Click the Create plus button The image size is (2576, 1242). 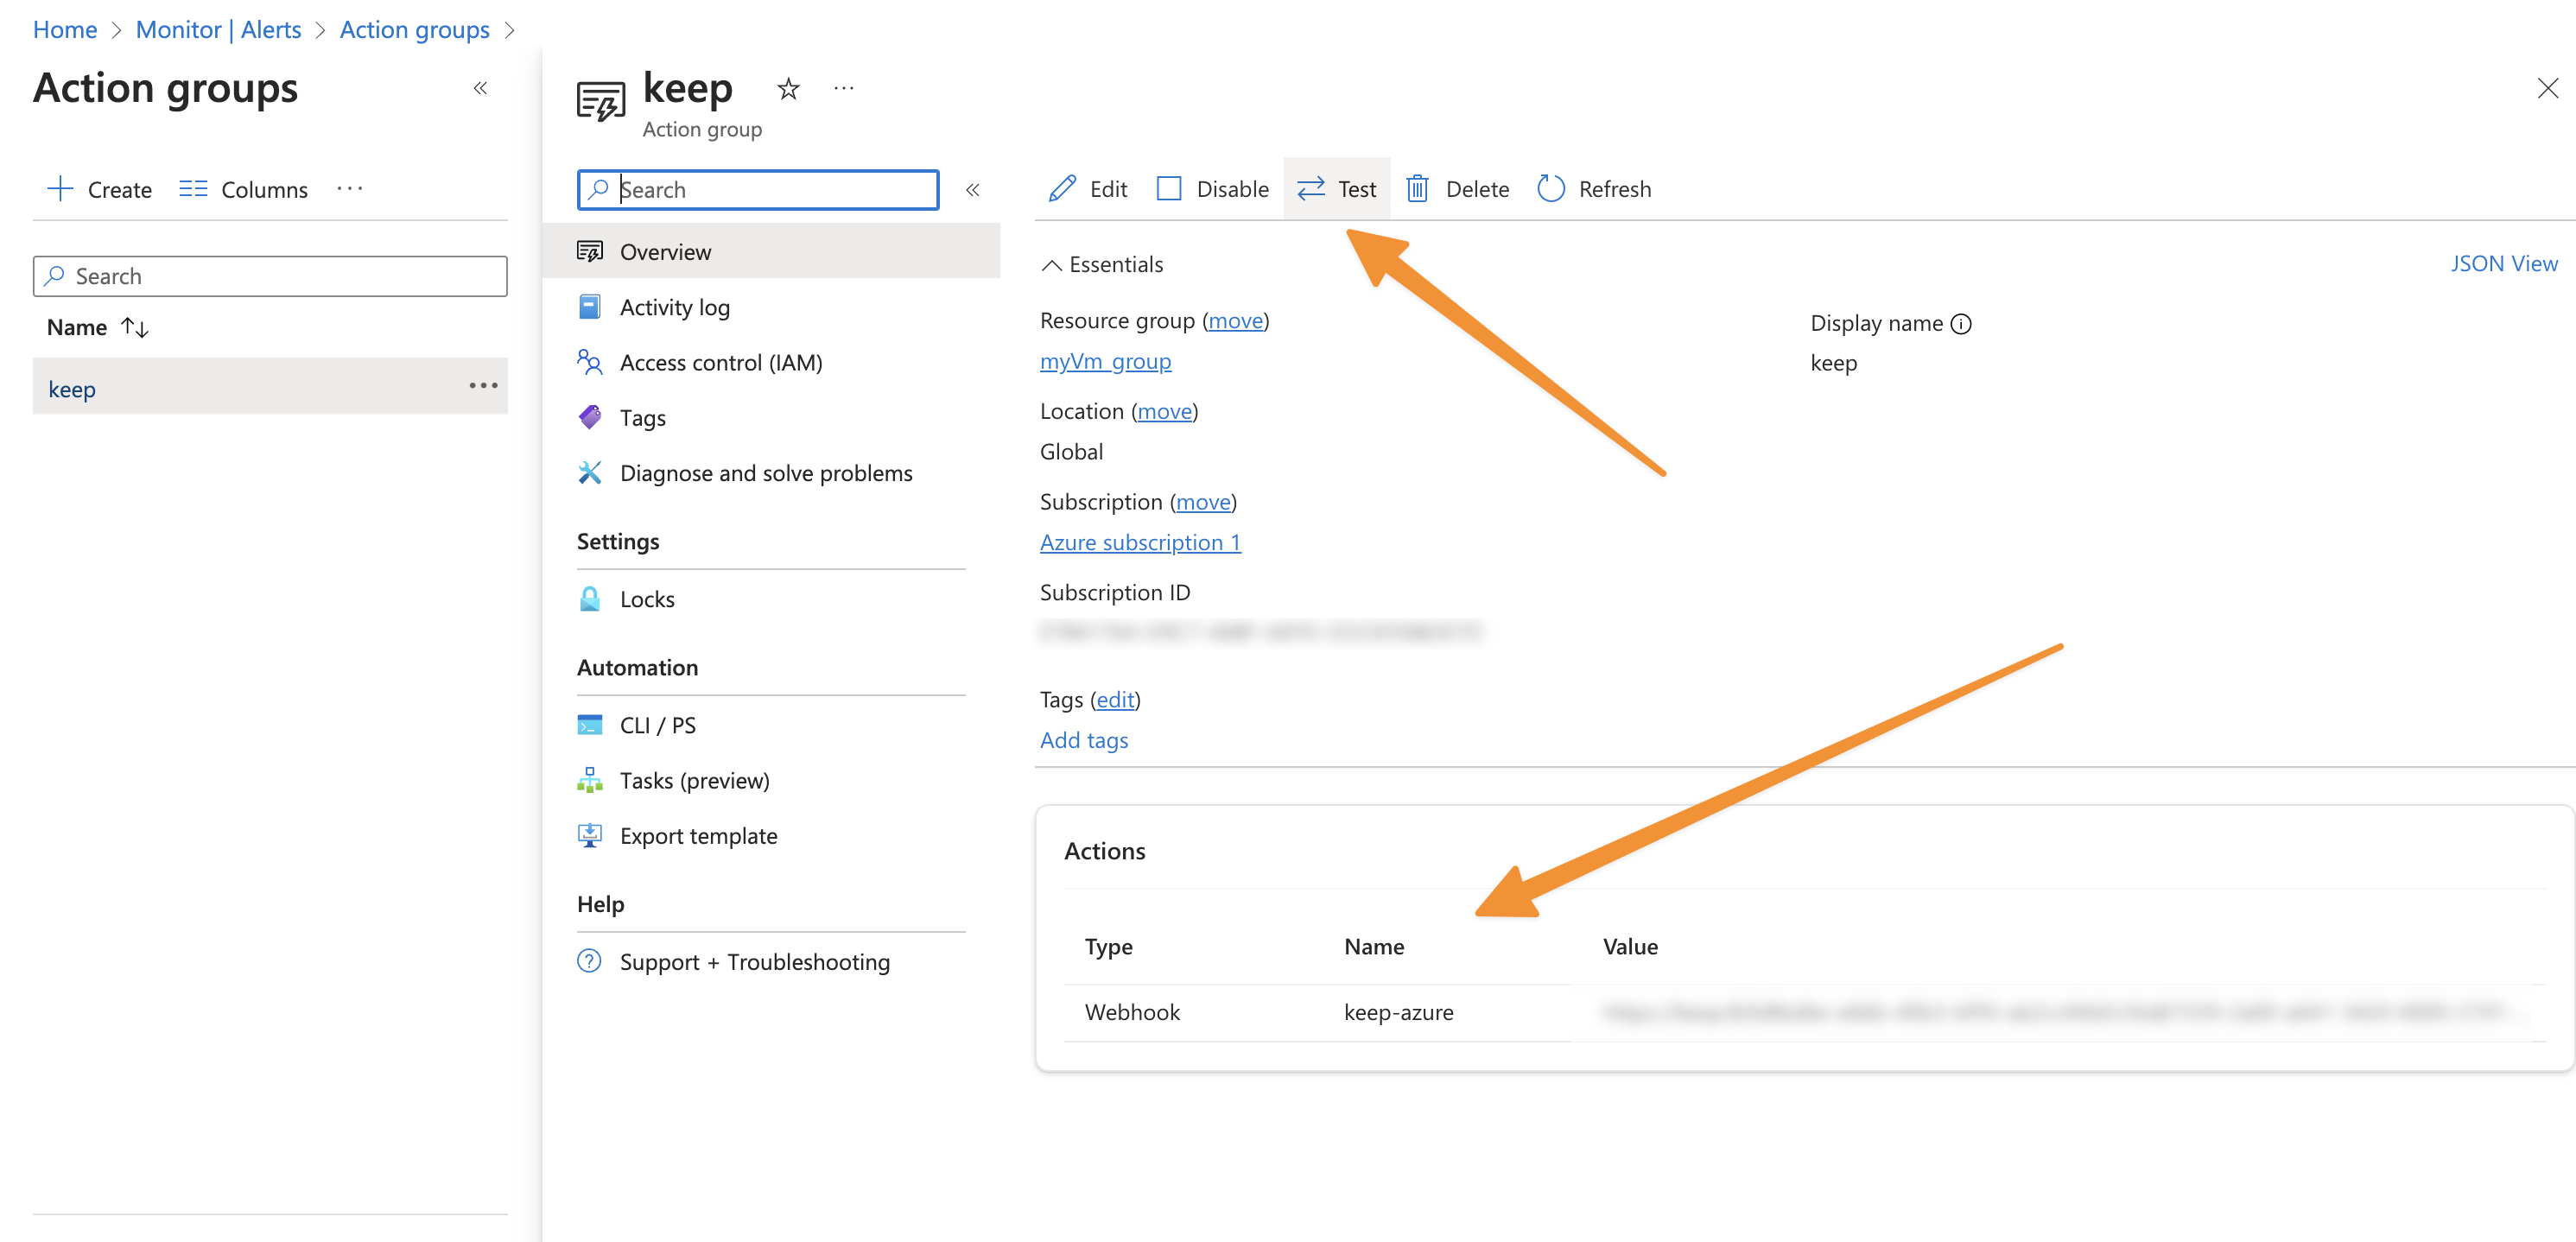(99, 189)
